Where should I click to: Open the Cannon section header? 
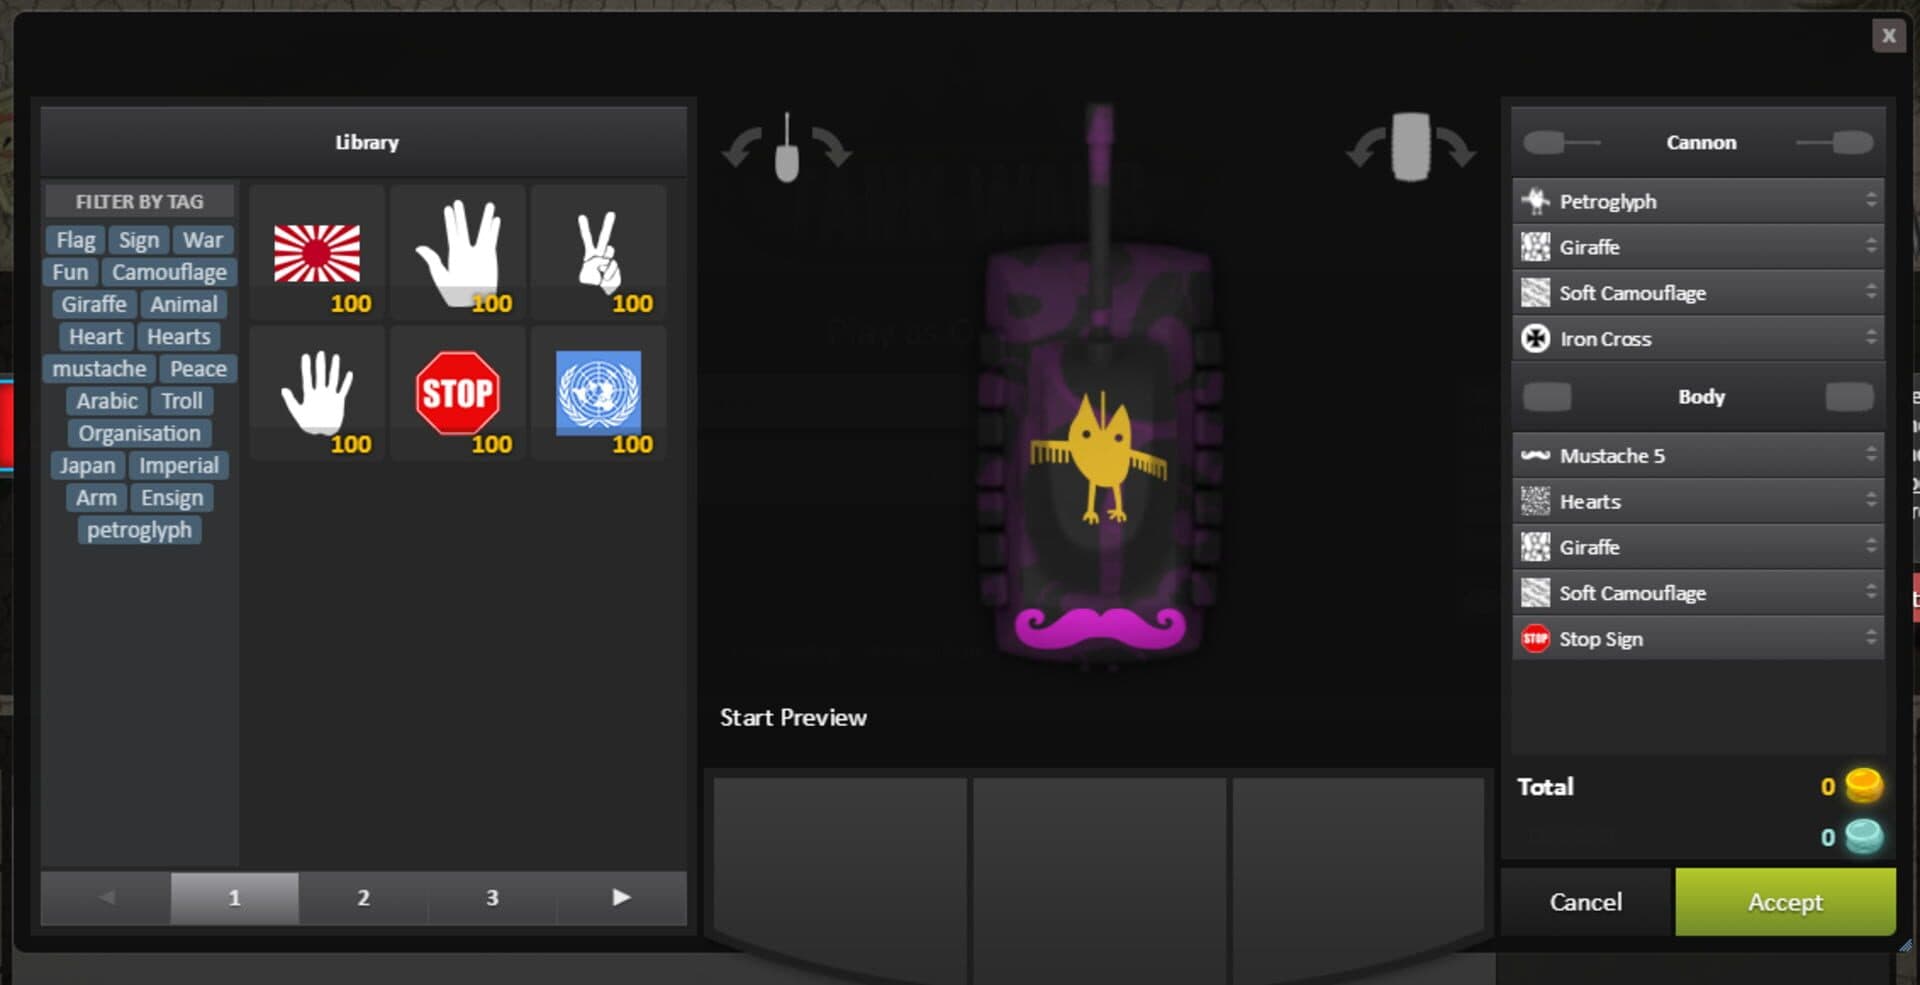coord(1701,142)
